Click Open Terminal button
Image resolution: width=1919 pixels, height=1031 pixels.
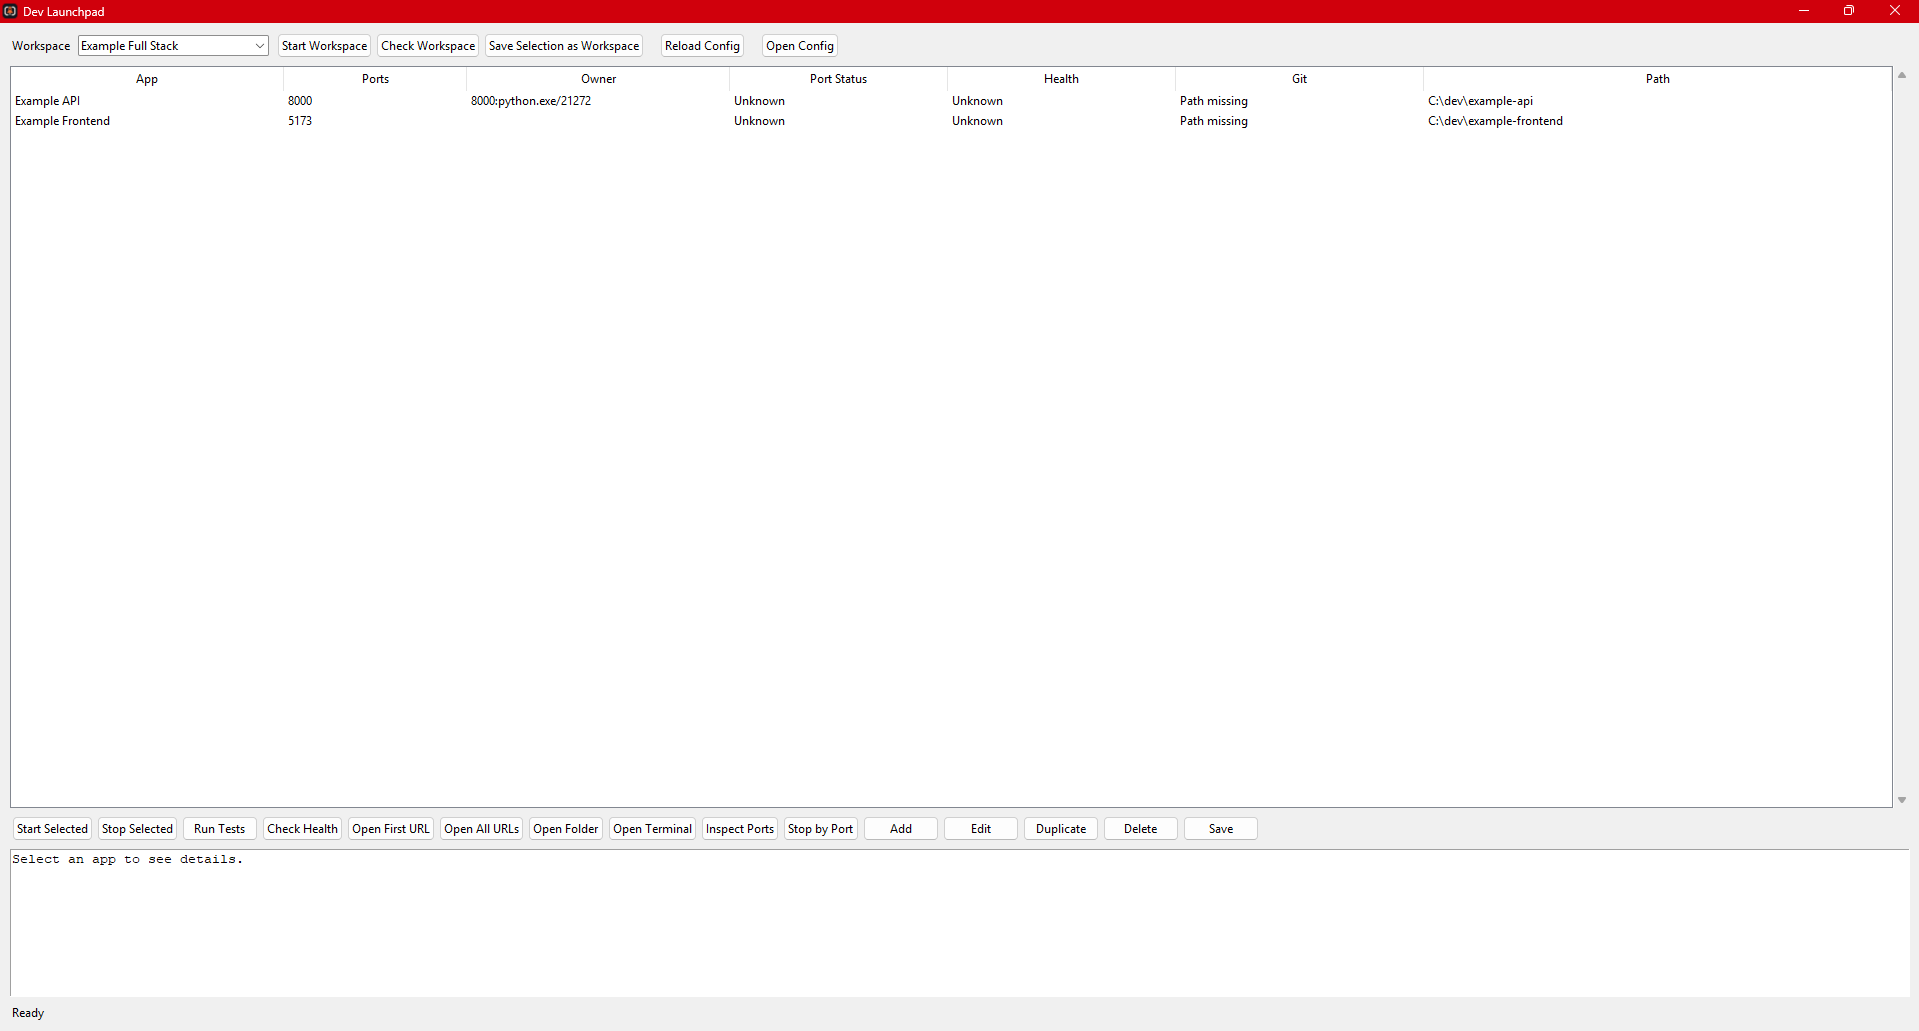652,829
